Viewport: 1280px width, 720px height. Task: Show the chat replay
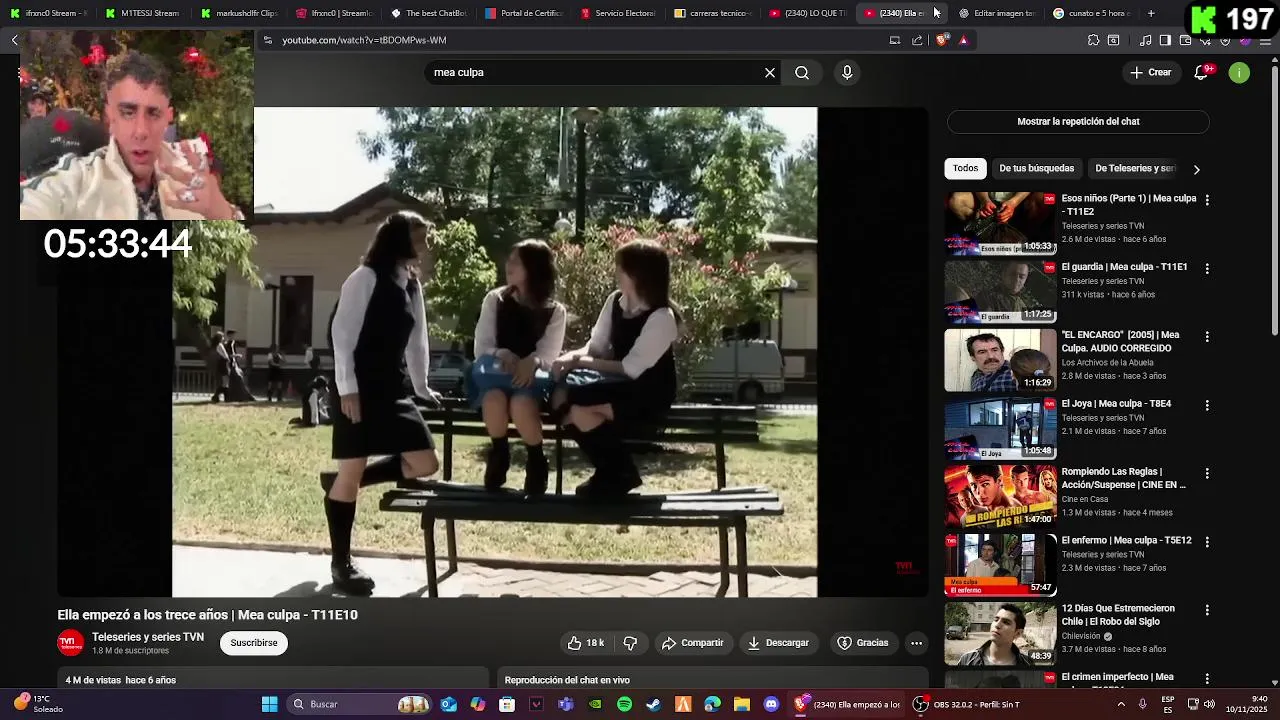pos(1078,122)
